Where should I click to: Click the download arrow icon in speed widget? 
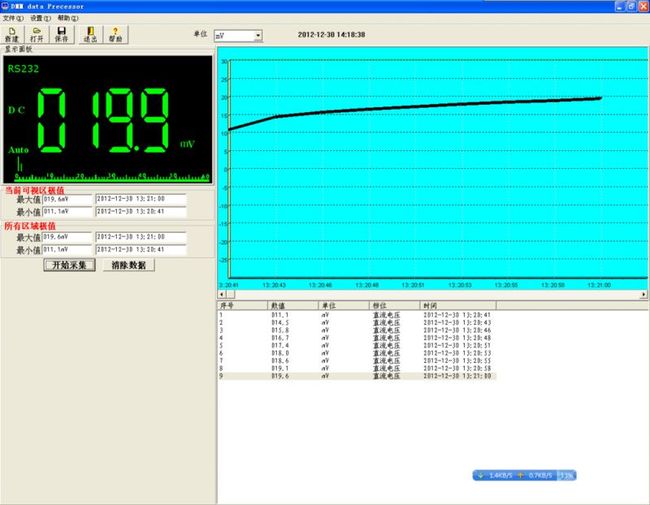click(481, 475)
